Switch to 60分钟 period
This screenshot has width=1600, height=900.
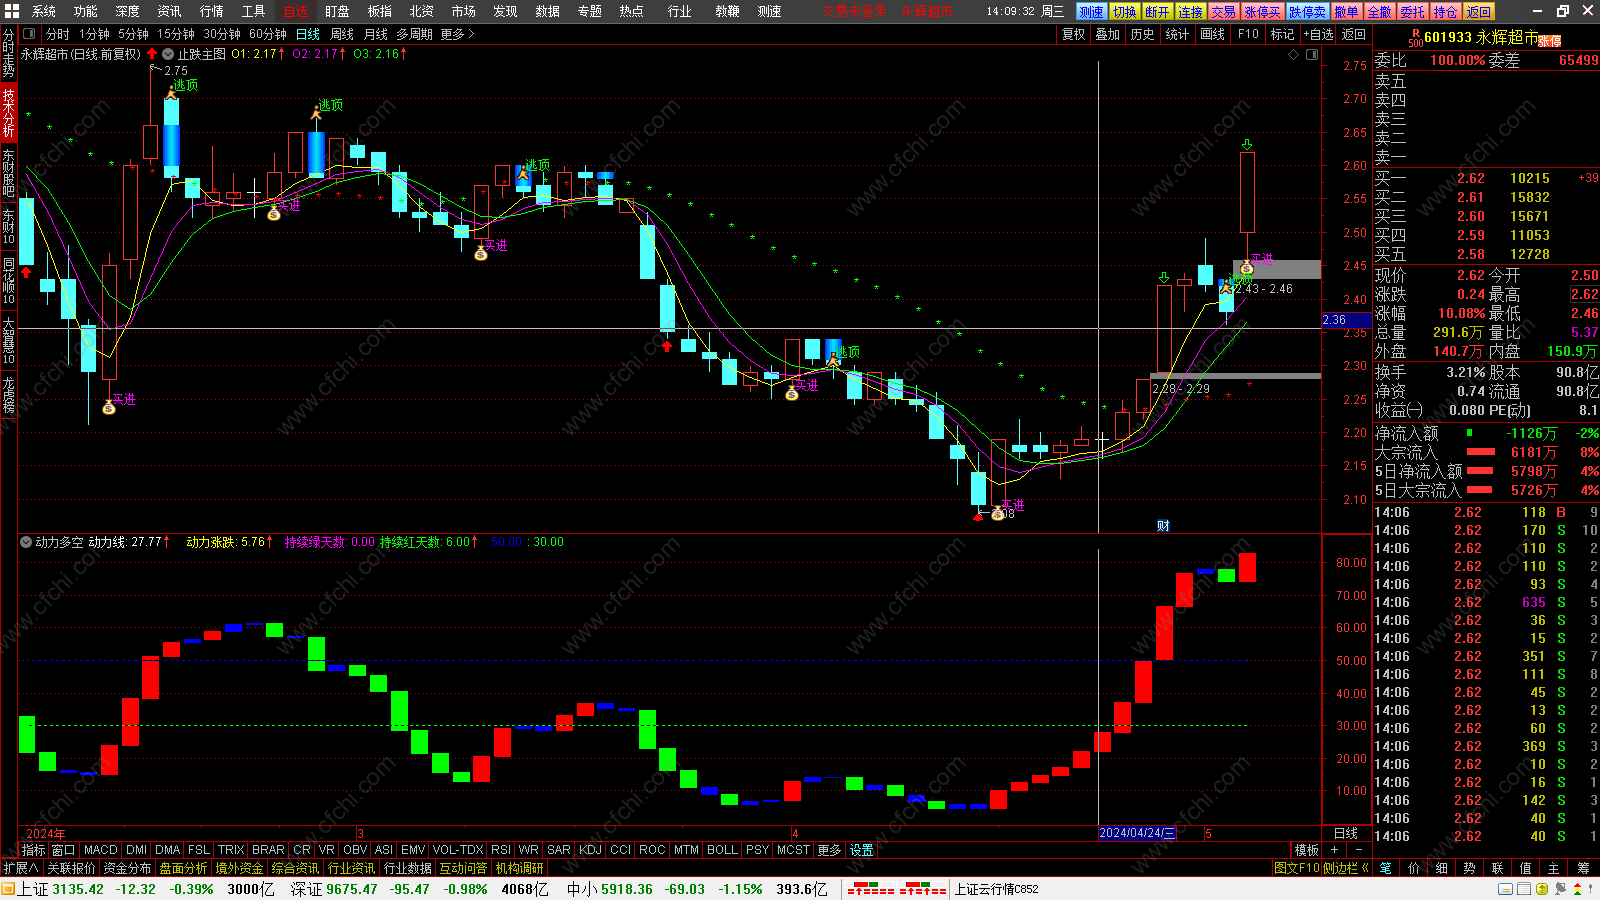tap(268, 34)
